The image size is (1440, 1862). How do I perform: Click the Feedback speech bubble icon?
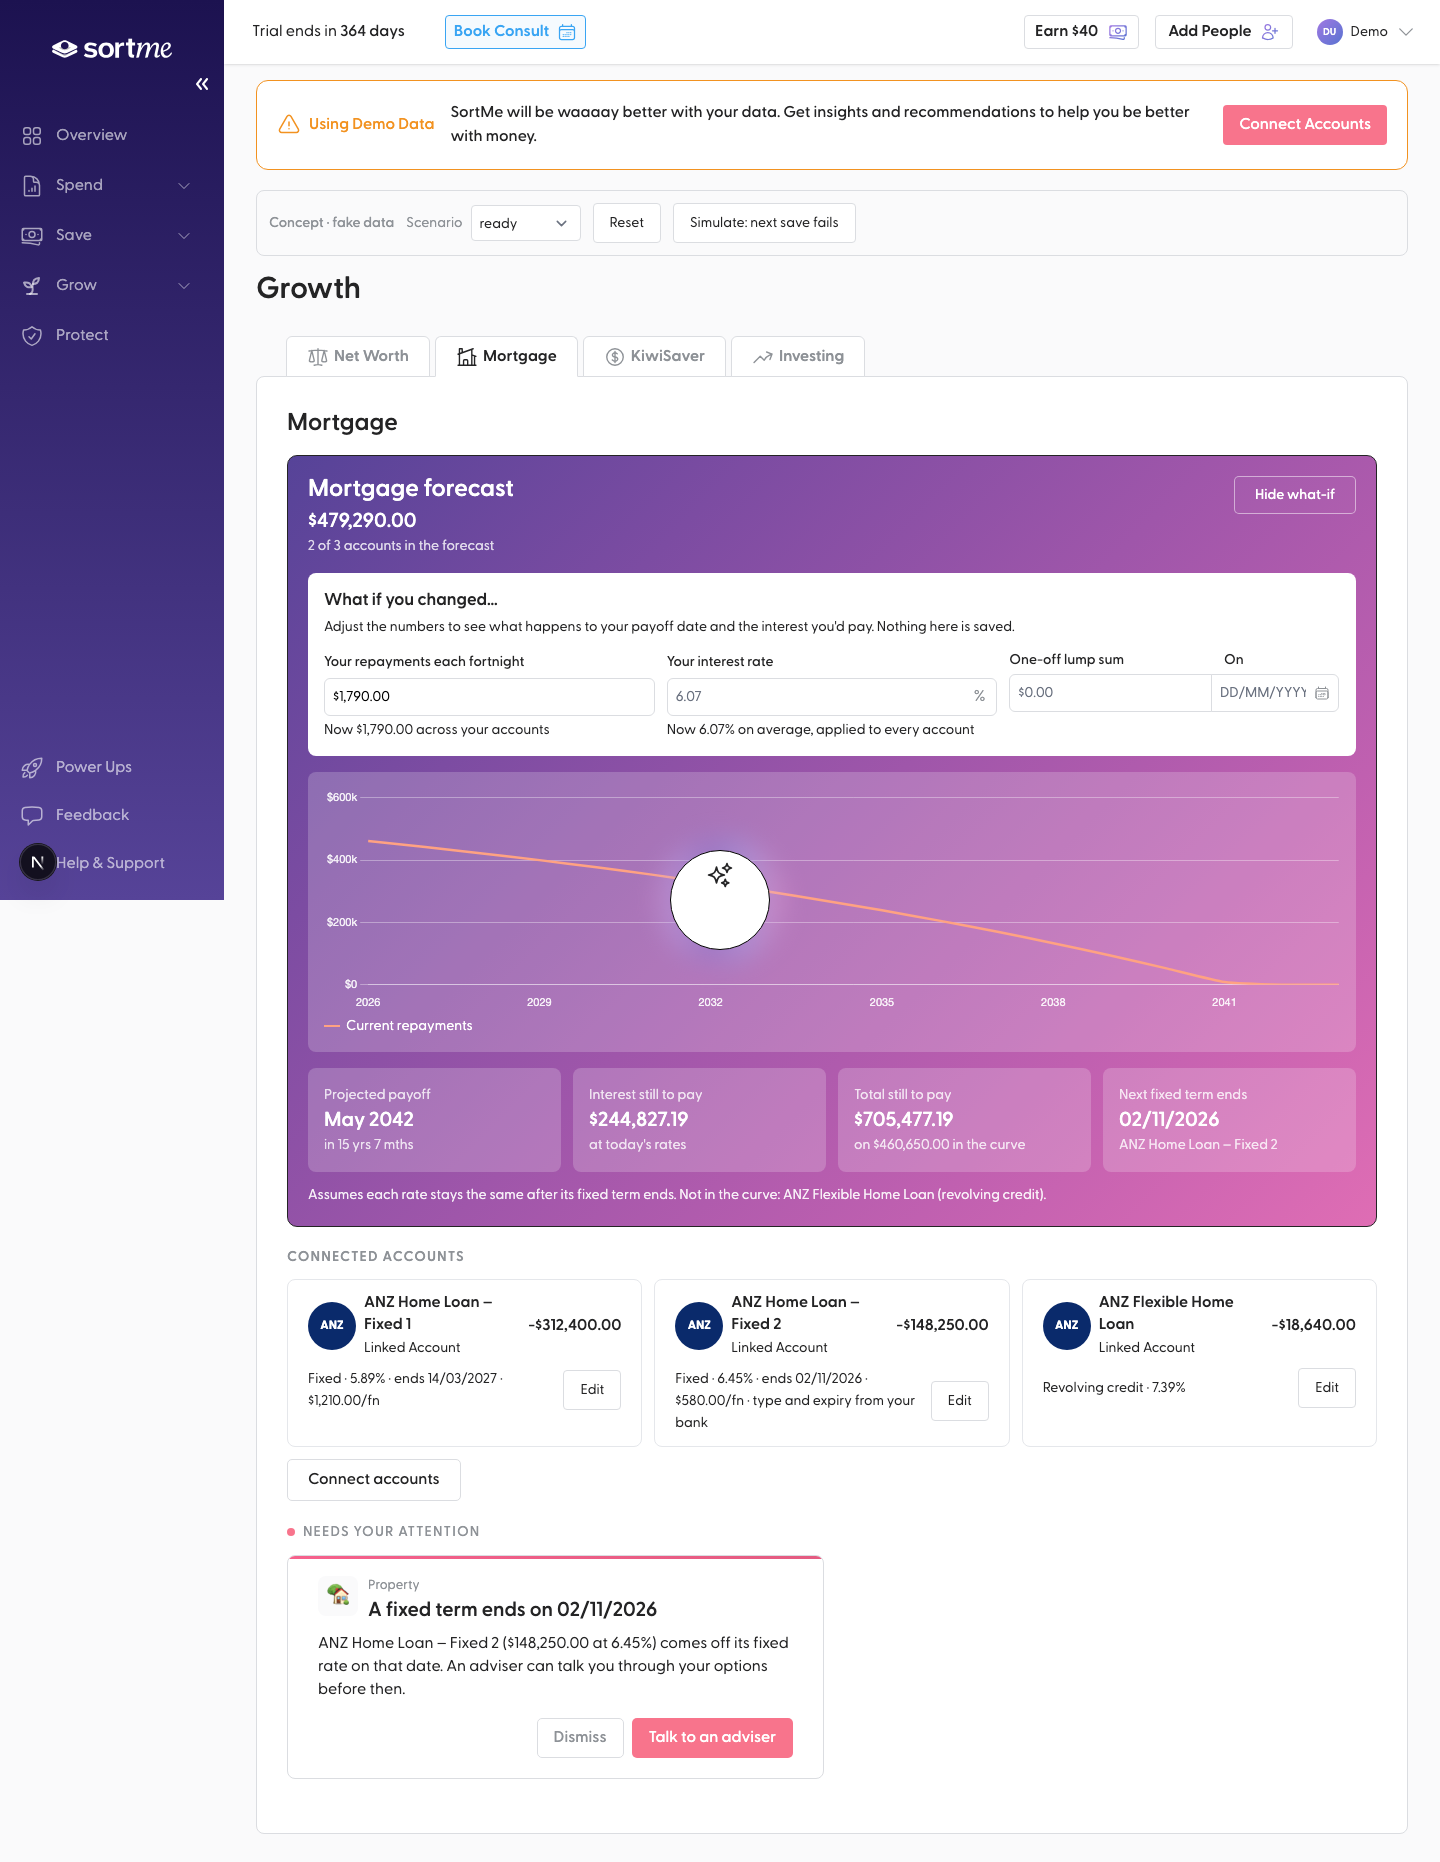point(32,815)
